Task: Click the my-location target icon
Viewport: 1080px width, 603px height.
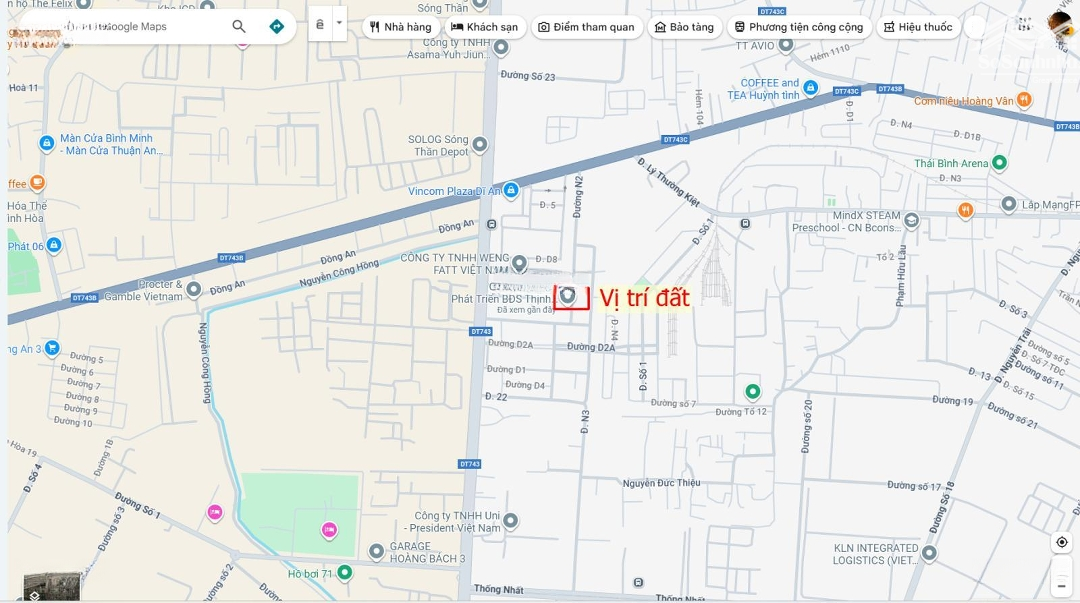Action: point(1061,541)
